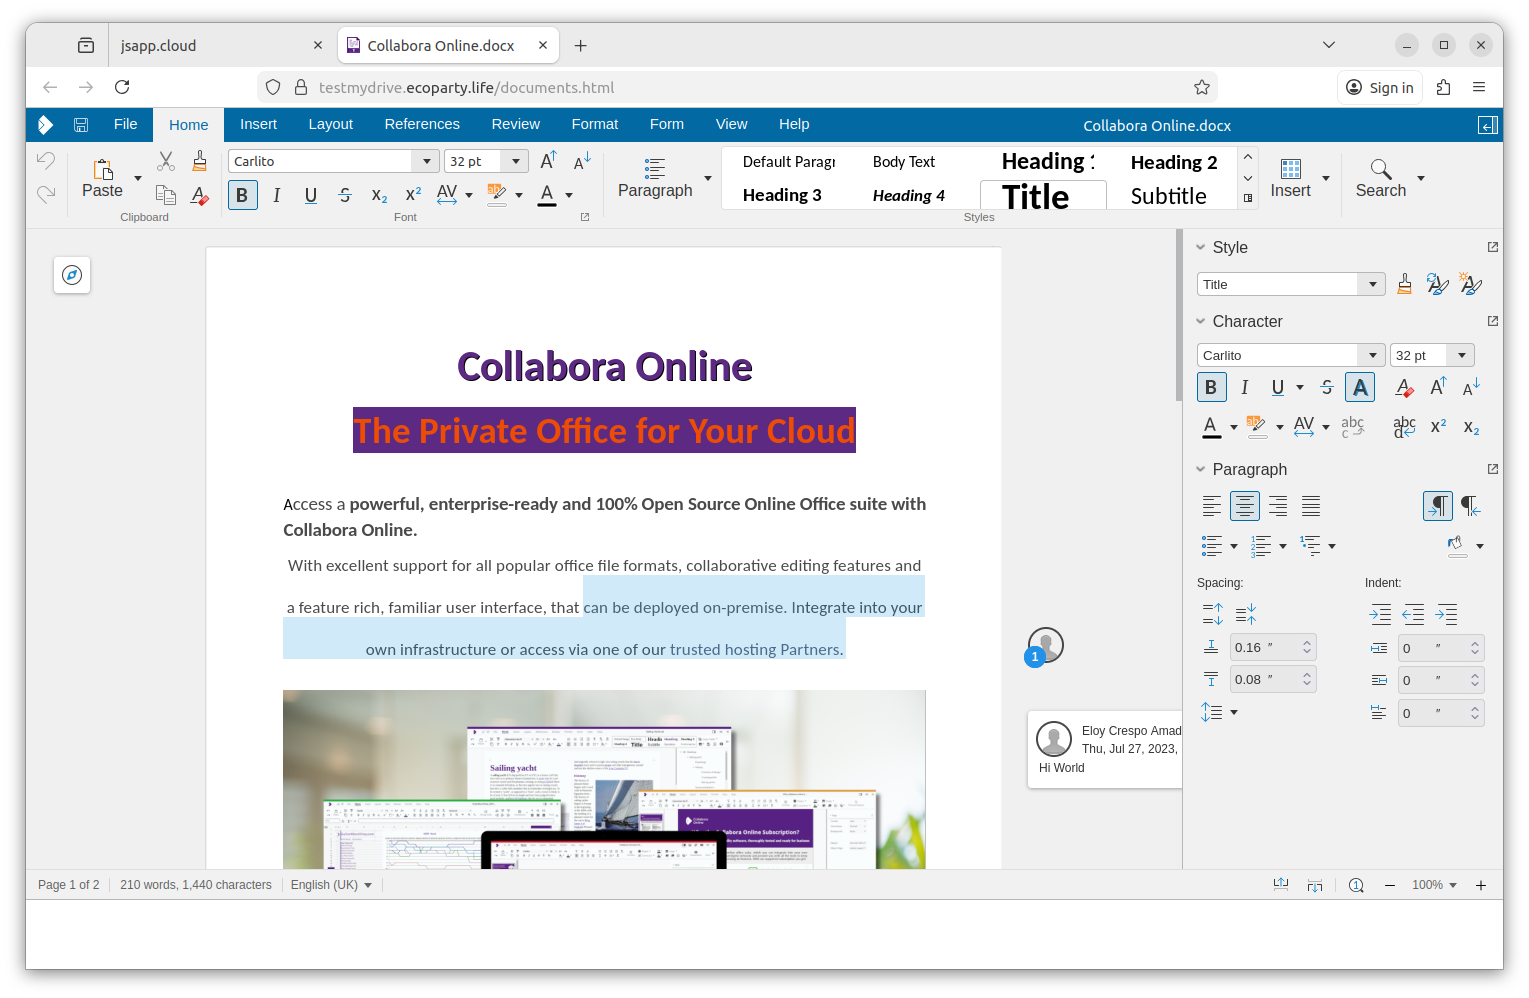Image resolution: width=1529 pixels, height=998 pixels.
Task: Open the Navigator compass icon
Action: point(72,275)
